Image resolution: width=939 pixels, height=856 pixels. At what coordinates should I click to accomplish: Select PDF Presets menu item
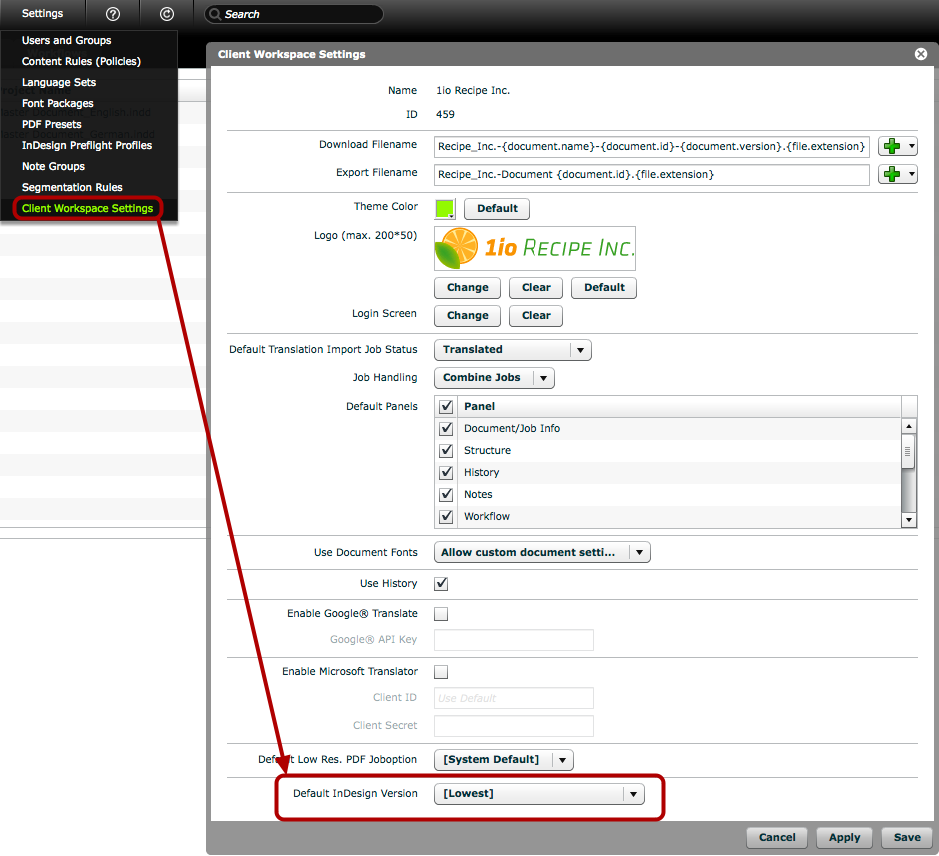(x=52, y=124)
